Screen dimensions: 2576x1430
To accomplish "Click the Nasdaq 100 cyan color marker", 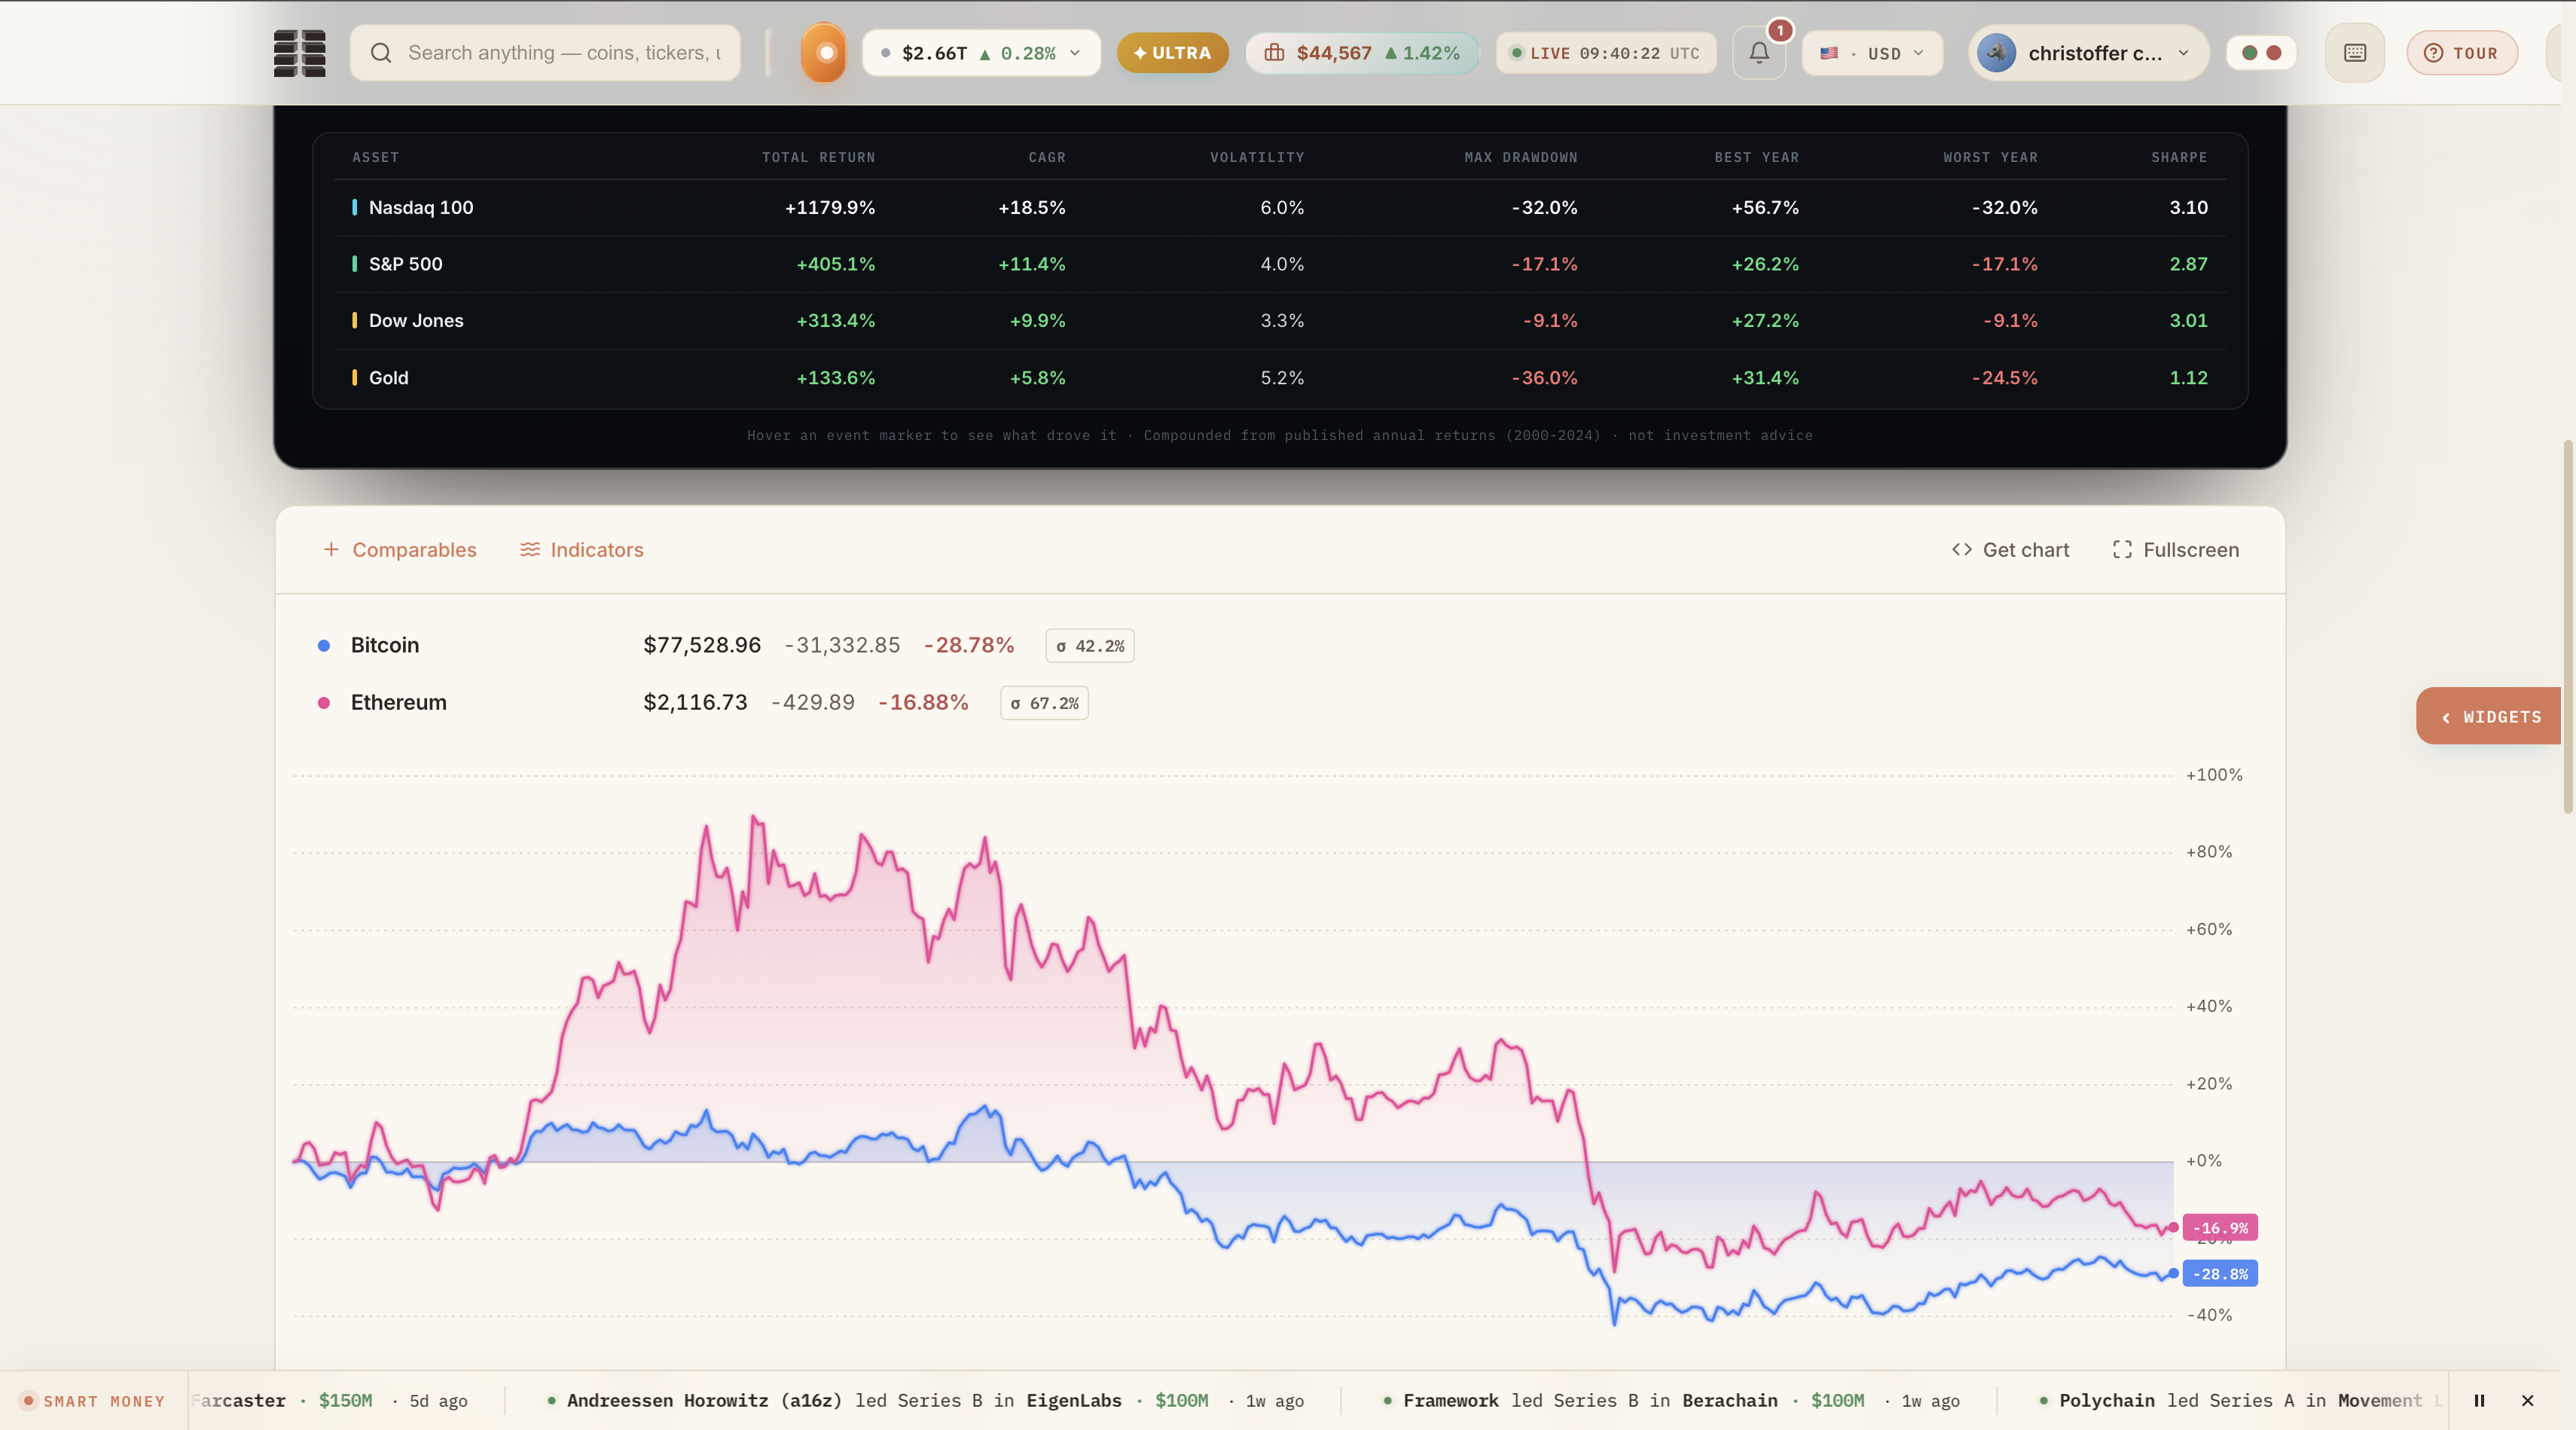I will pyautogui.click(x=354, y=208).
